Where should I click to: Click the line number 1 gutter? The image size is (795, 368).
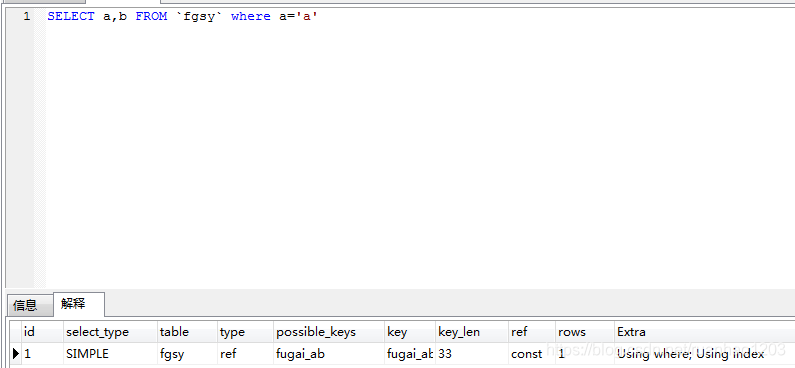click(26, 16)
